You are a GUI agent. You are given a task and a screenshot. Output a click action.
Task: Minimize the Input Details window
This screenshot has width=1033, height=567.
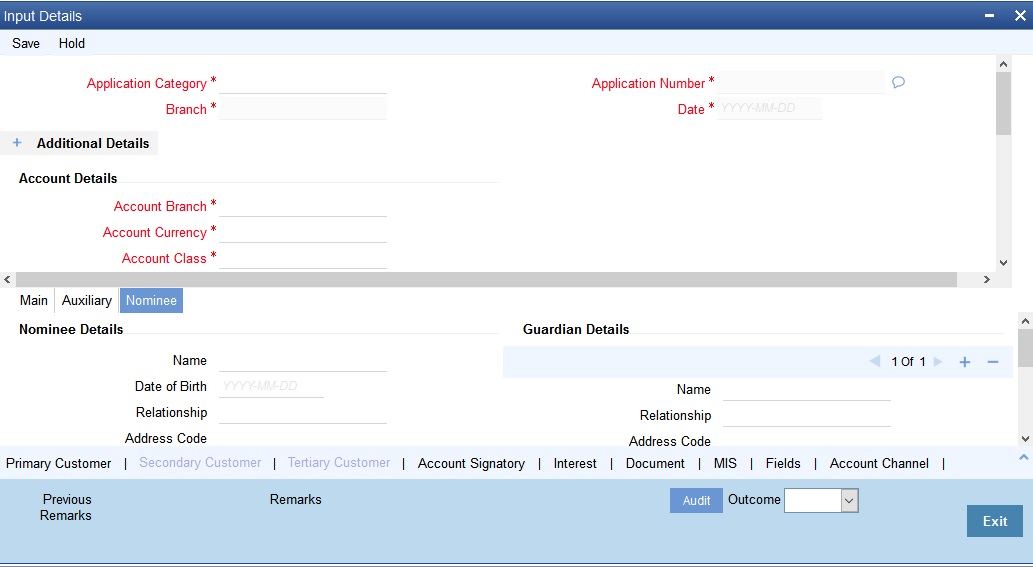(989, 15)
